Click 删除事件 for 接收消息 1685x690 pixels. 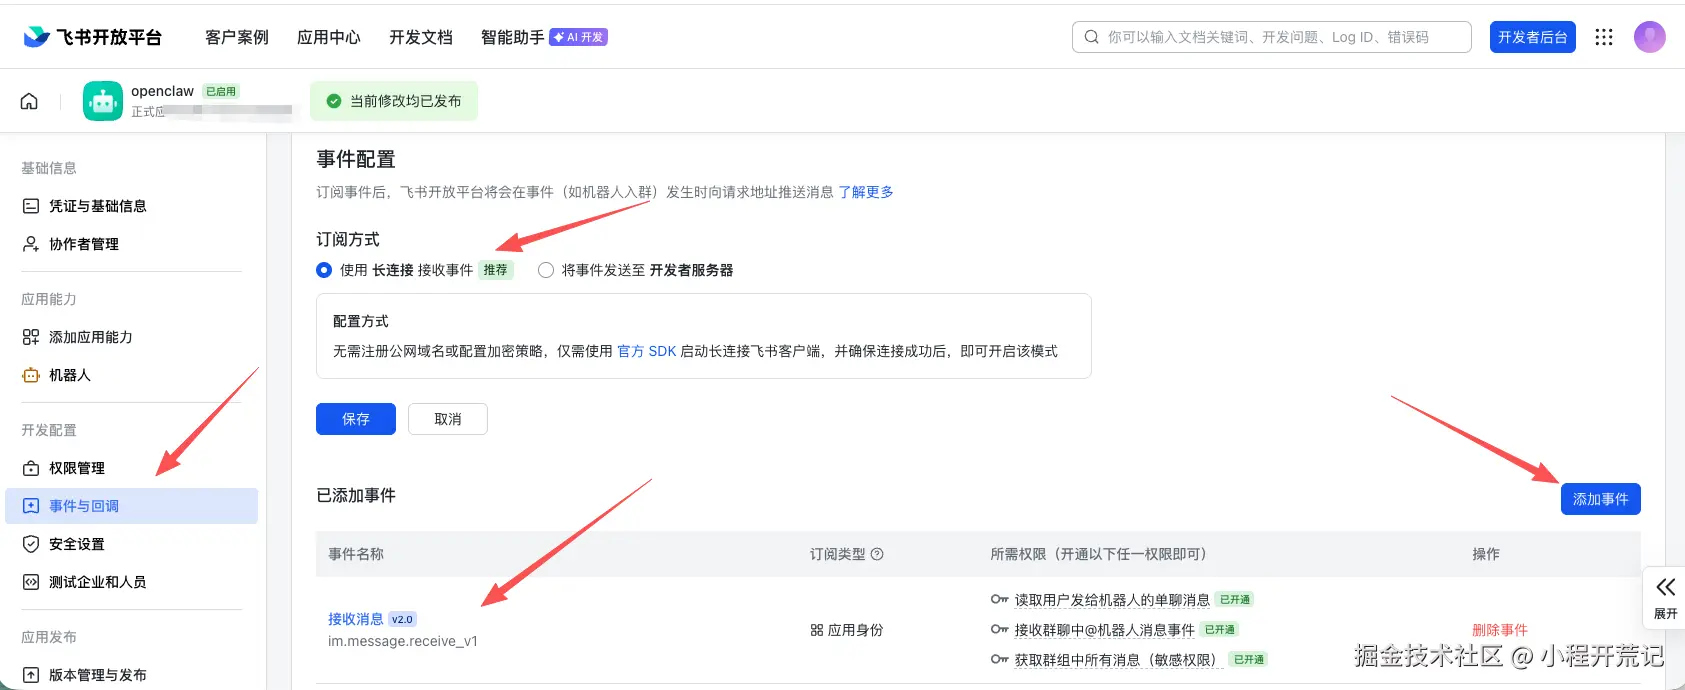[x=1500, y=630]
